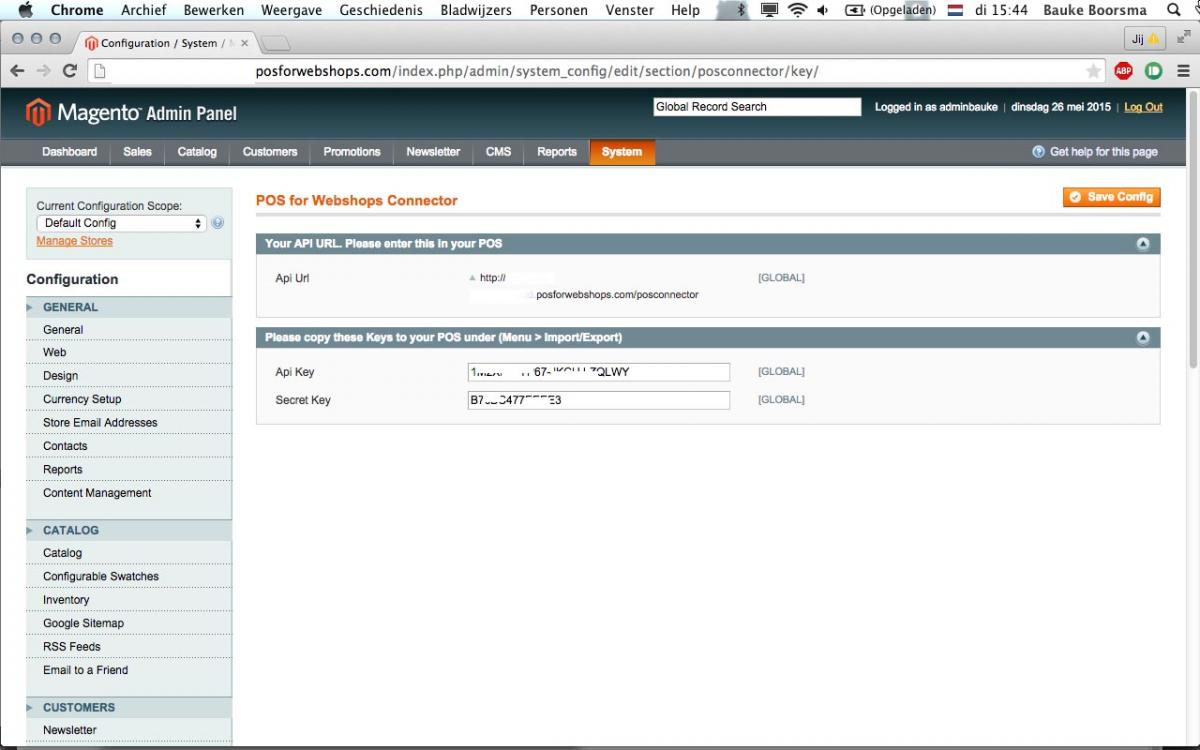
Task: Open the Promotions nav menu
Action: pos(352,152)
